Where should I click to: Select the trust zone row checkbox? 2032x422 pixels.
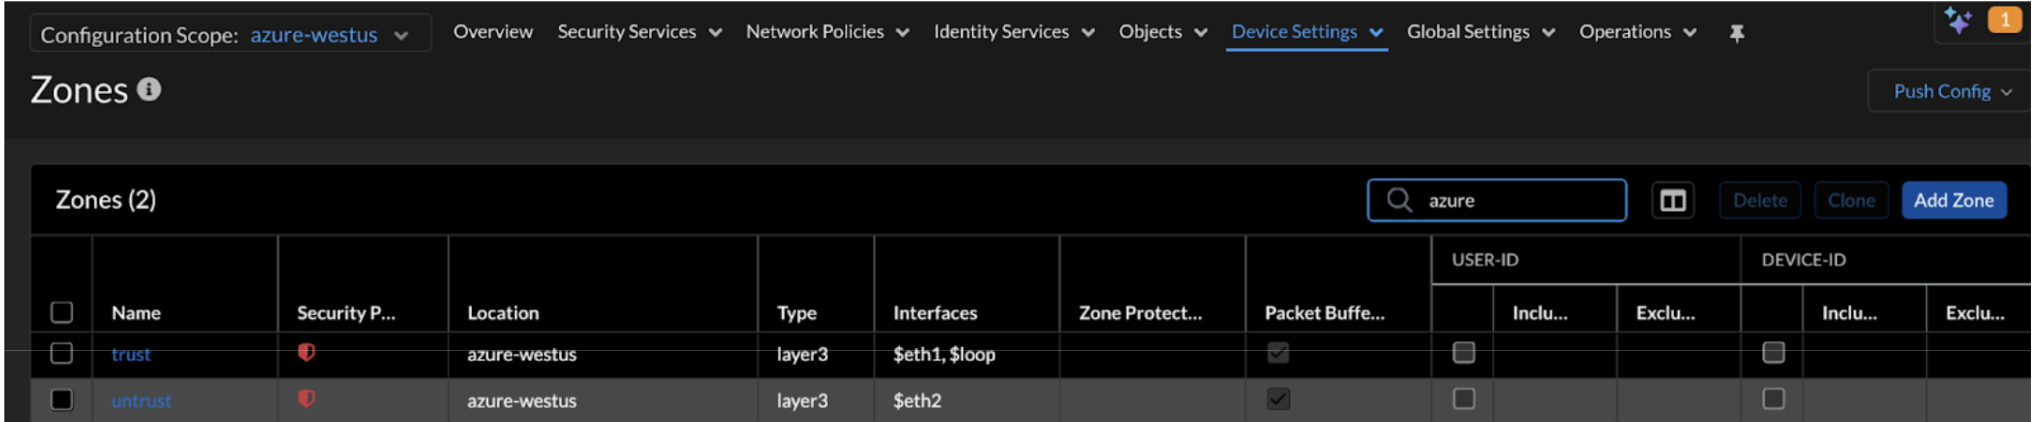pos(62,353)
